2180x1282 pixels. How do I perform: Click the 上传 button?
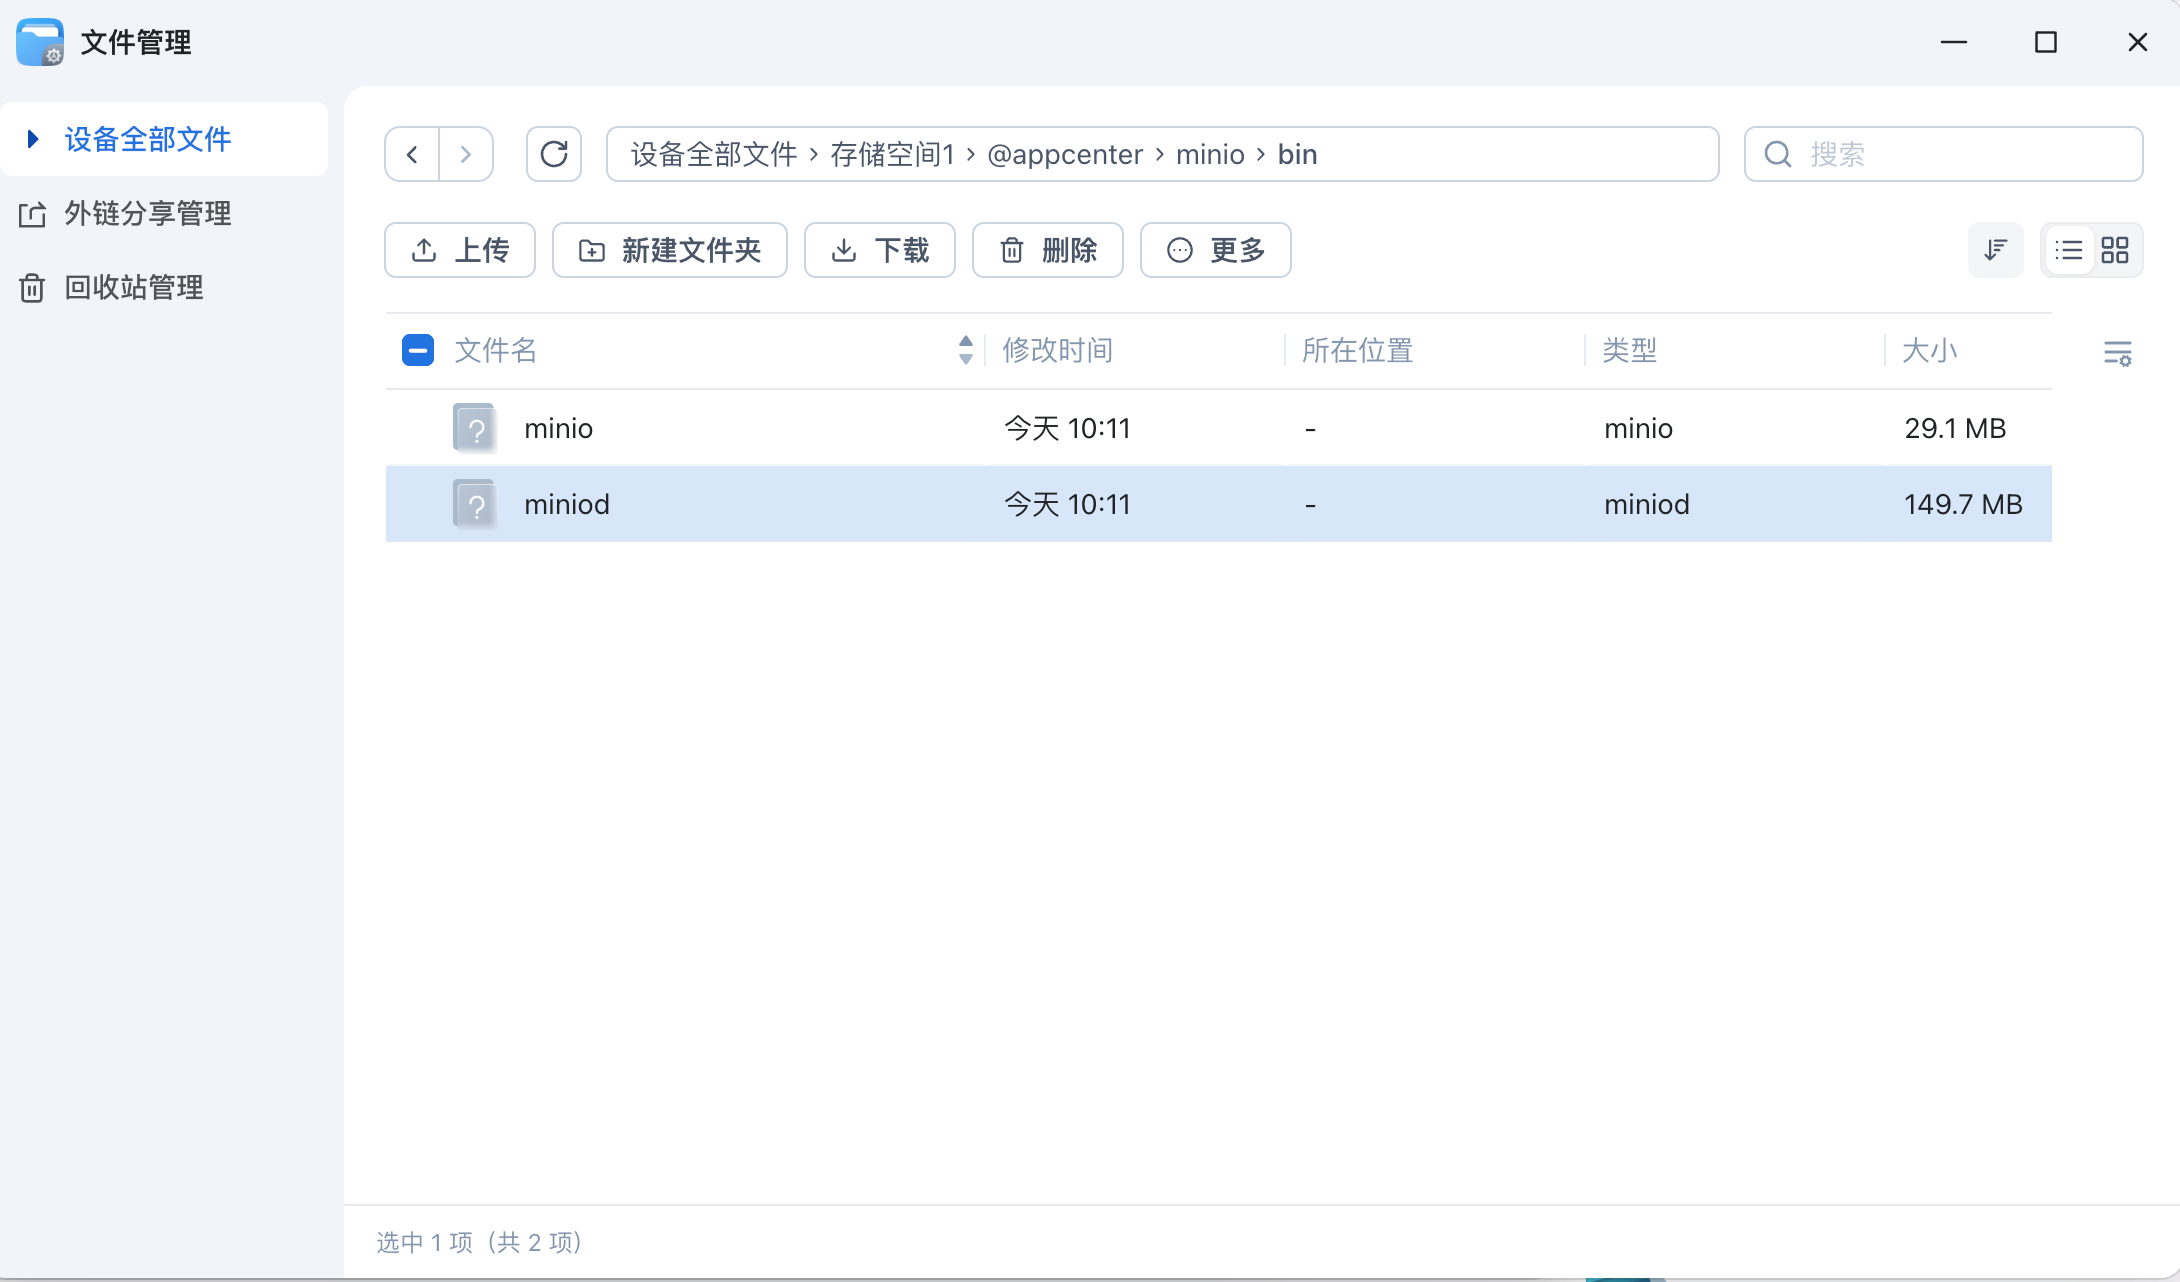point(460,250)
